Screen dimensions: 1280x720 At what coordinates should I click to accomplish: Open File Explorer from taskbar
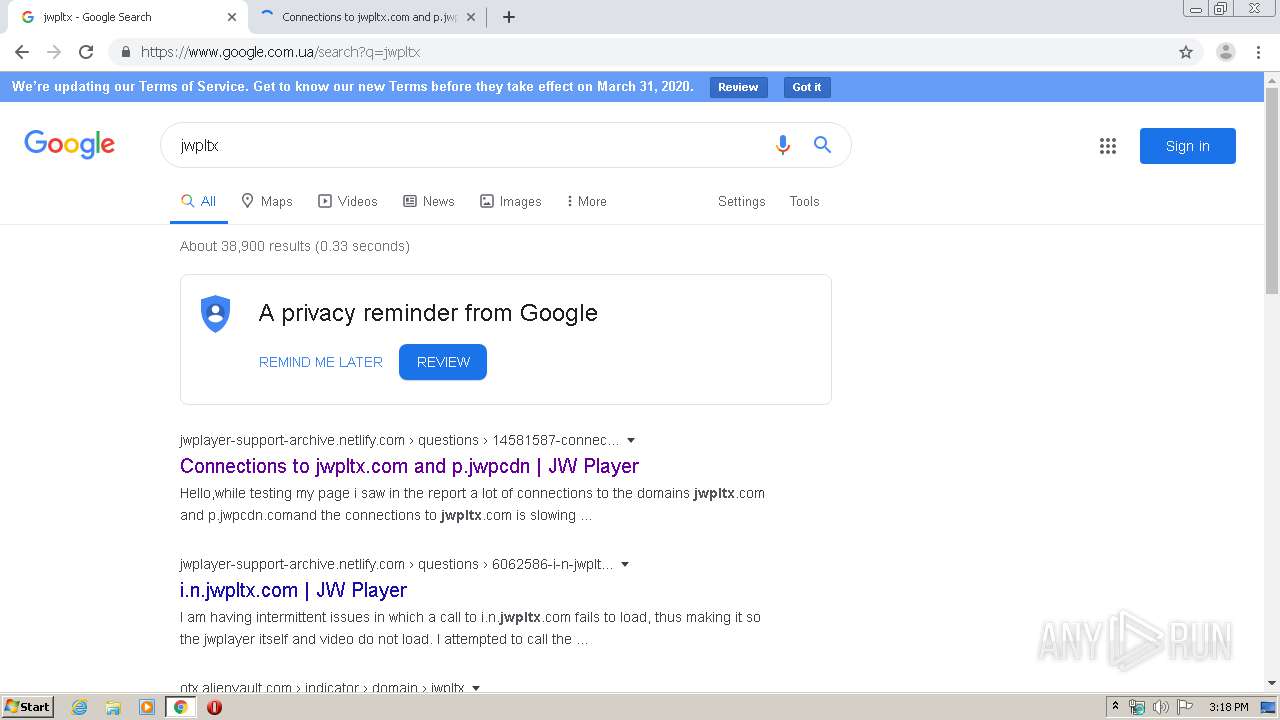113,707
